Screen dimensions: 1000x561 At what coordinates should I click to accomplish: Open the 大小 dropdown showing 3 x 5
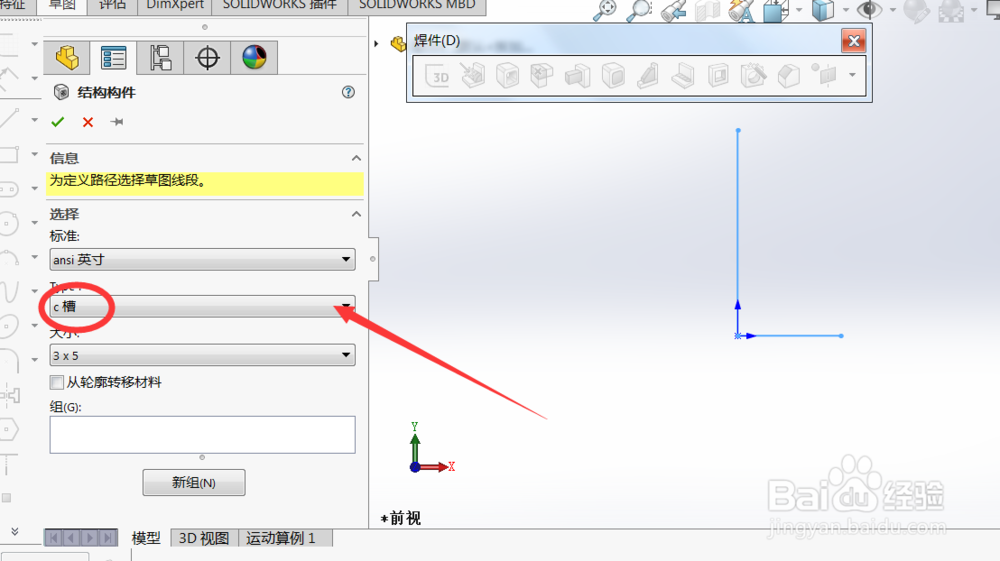pos(202,355)
